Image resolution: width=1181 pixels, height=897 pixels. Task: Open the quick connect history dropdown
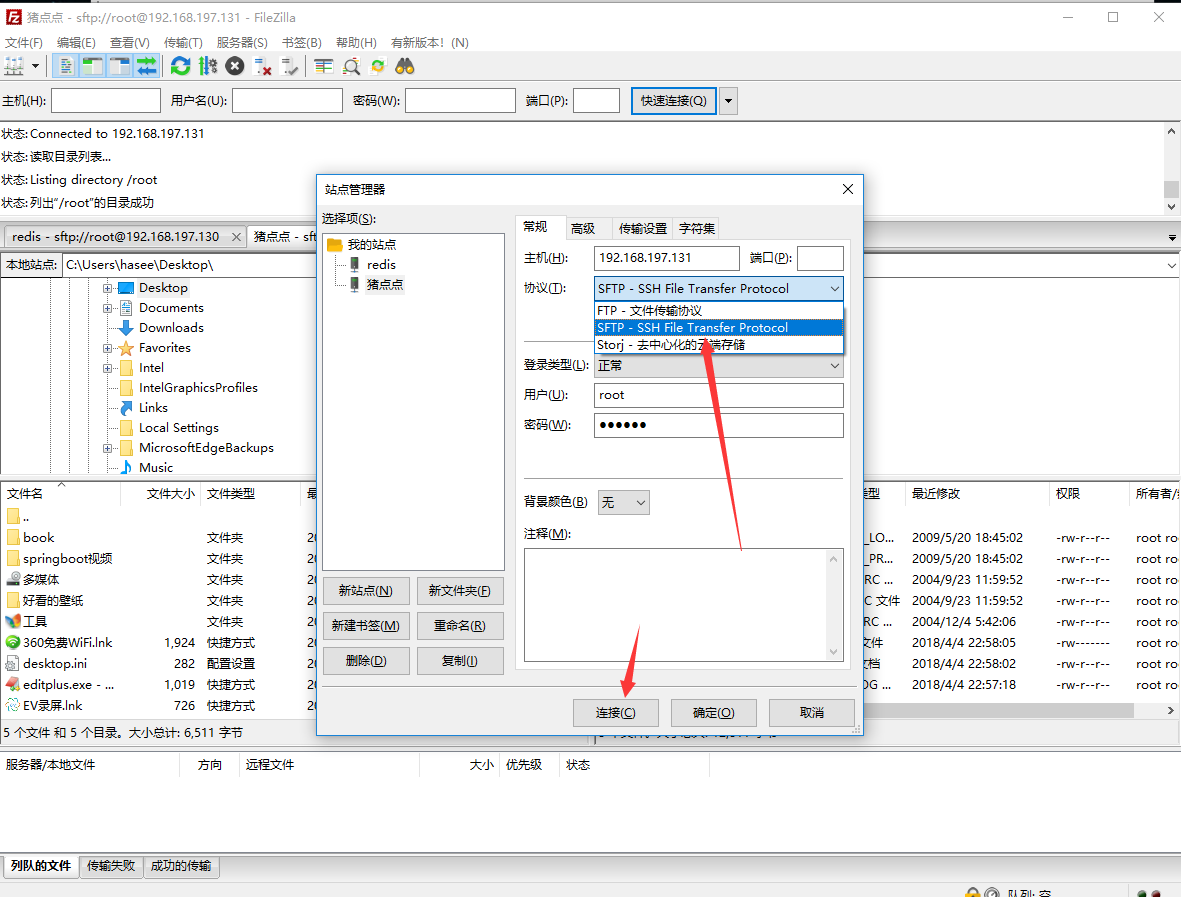(728, 101)
